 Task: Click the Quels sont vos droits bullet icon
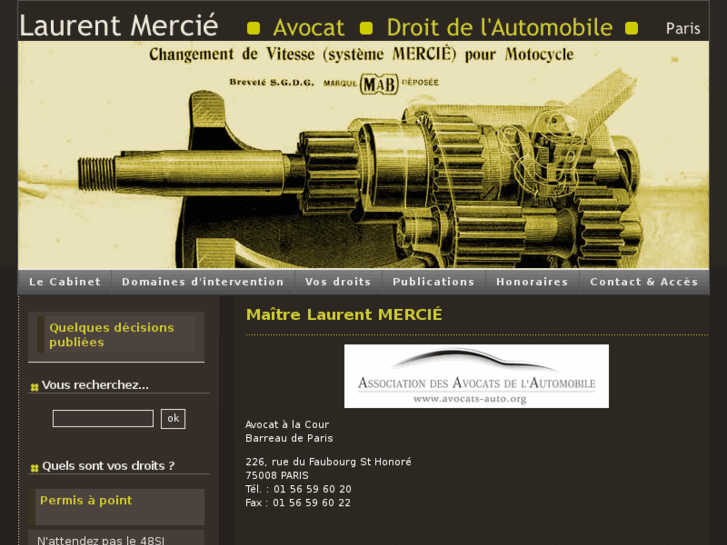(34, 468)
